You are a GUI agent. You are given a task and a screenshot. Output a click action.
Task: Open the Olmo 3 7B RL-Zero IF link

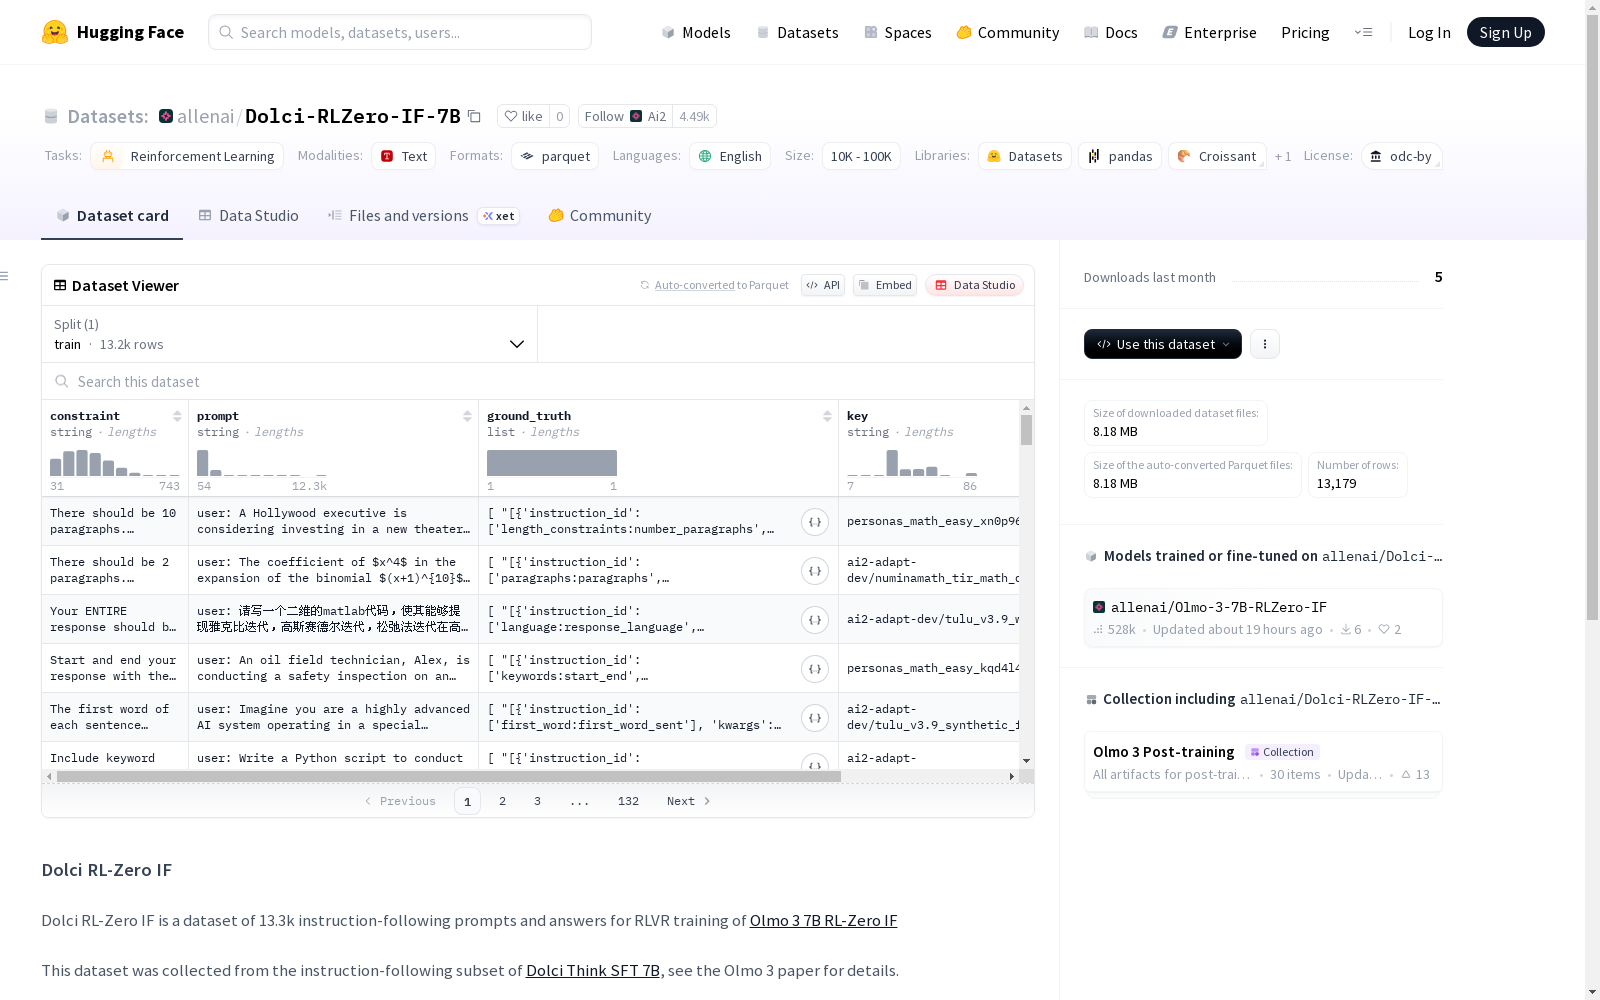click(823, 921)
